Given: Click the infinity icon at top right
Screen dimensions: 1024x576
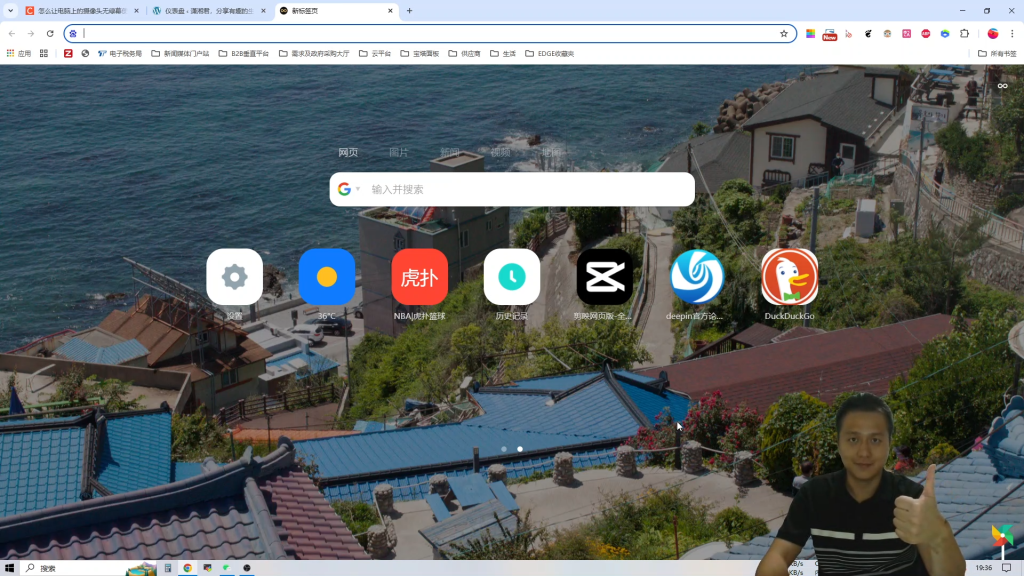Looking at the screenshot, I should pyautogui.click(x=1002, y=86).
